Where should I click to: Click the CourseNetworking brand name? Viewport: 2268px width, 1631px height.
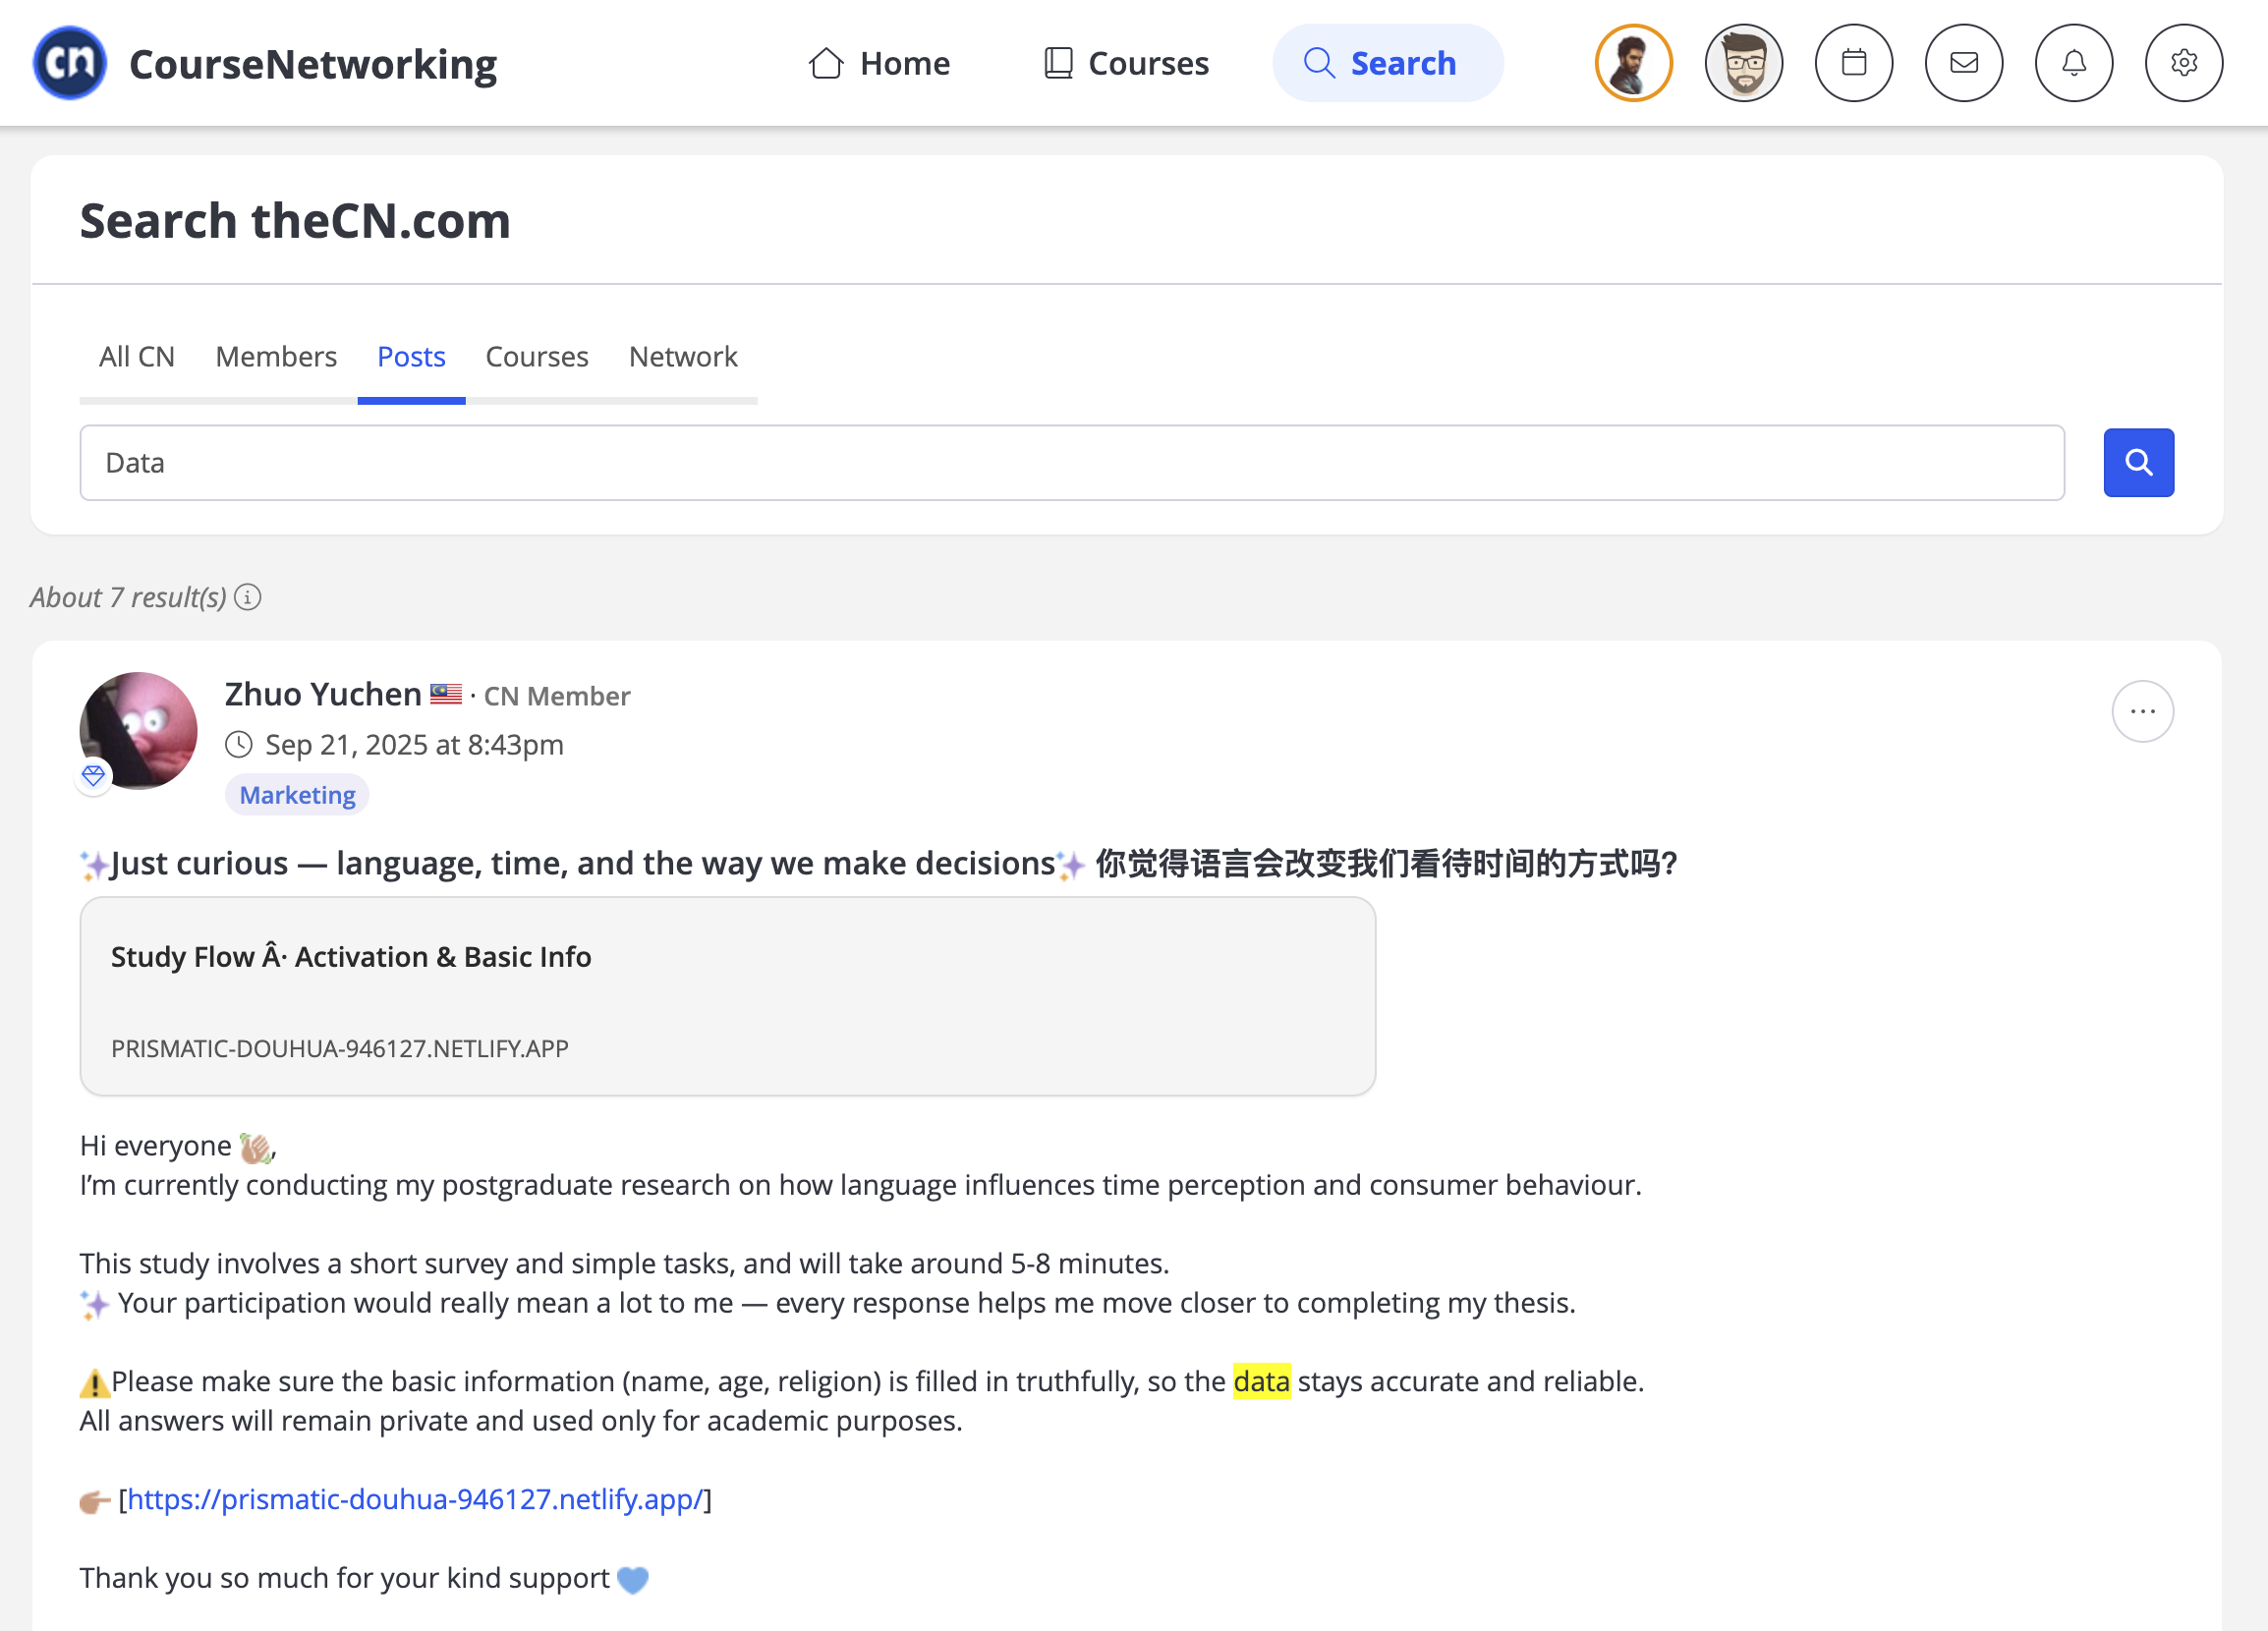313,64
